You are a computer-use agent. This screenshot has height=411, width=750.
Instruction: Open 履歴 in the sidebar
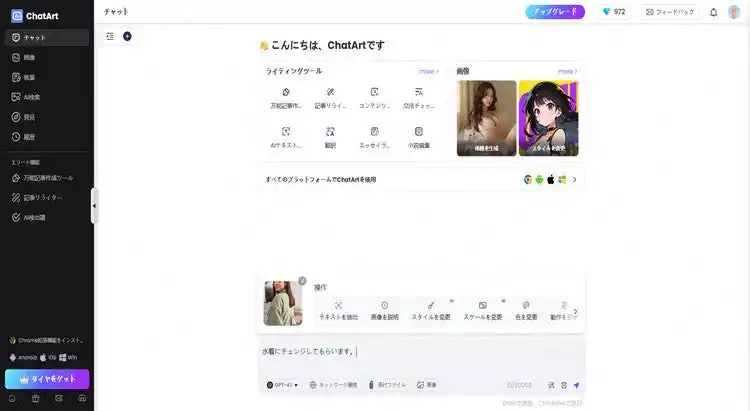pos(28,137)
